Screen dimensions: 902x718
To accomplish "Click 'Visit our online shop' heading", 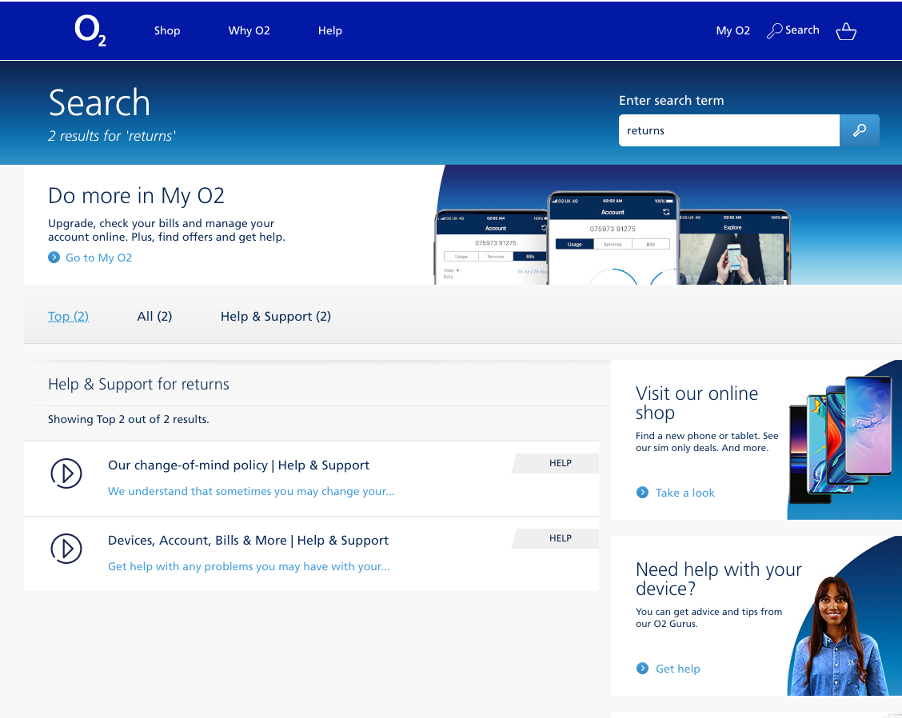I will 697,403.
